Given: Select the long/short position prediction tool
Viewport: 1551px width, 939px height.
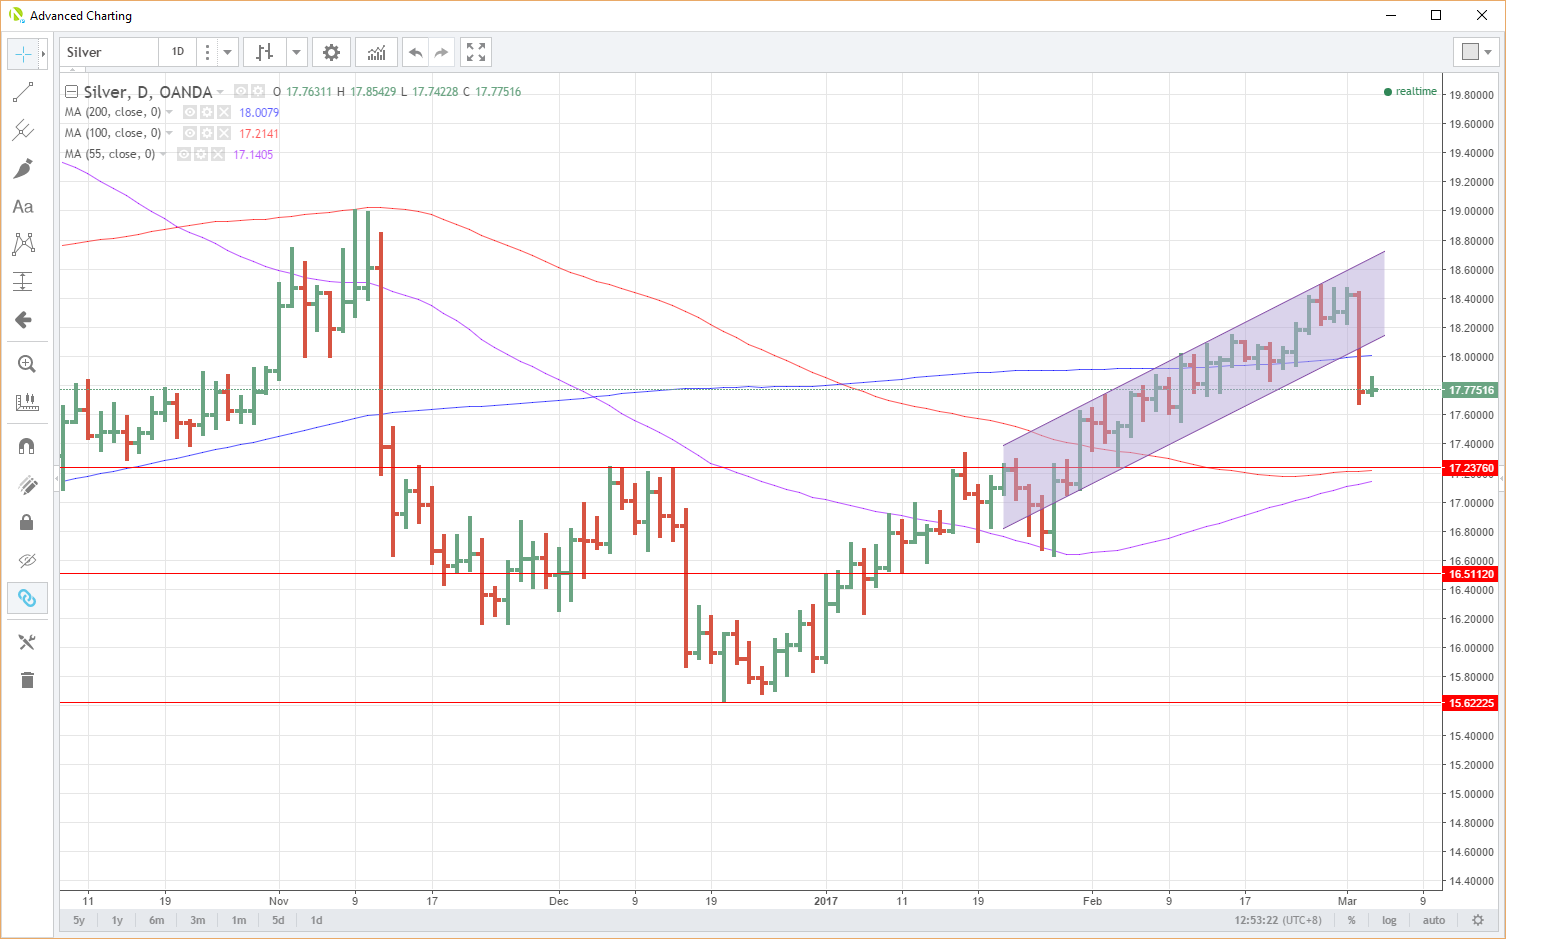Looking at the screenshot, I should click(x=23, y=282).
